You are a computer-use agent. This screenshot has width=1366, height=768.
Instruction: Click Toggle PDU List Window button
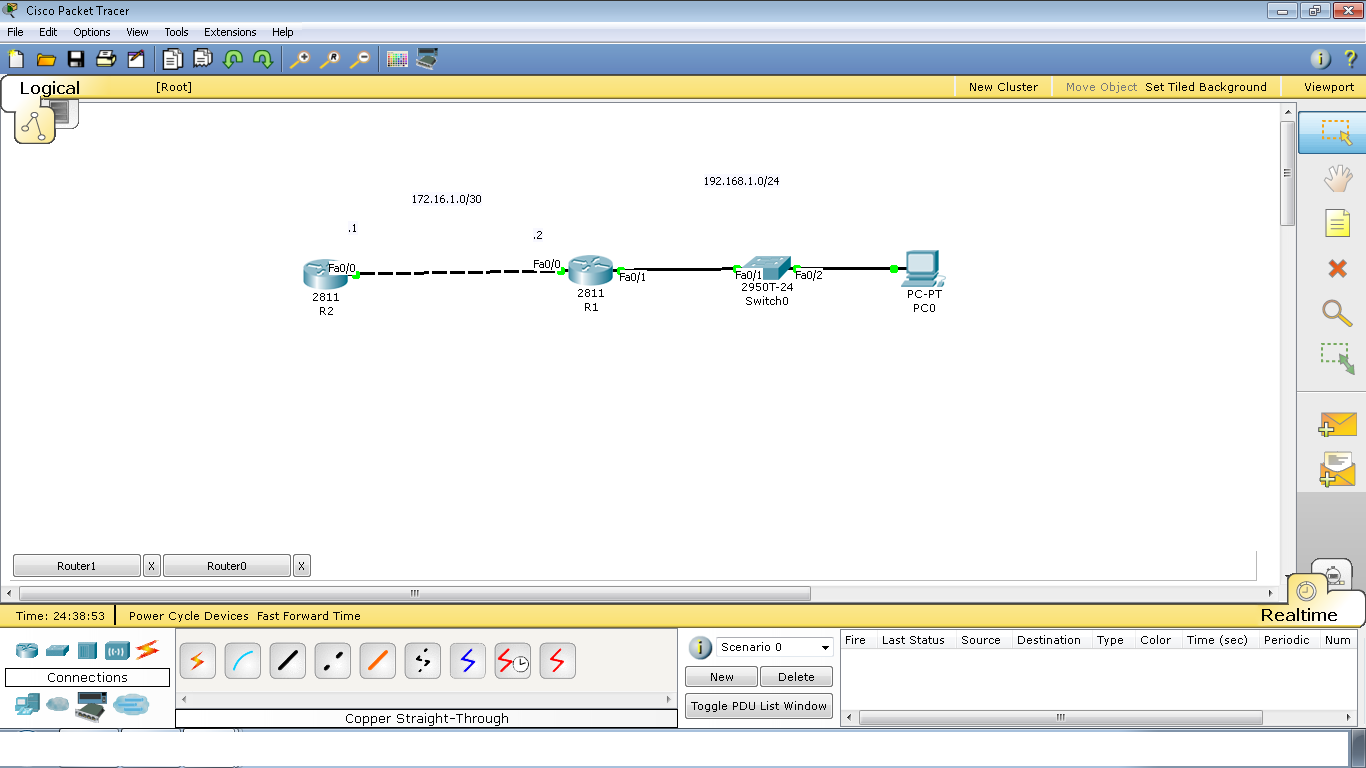tap(759, 706)
